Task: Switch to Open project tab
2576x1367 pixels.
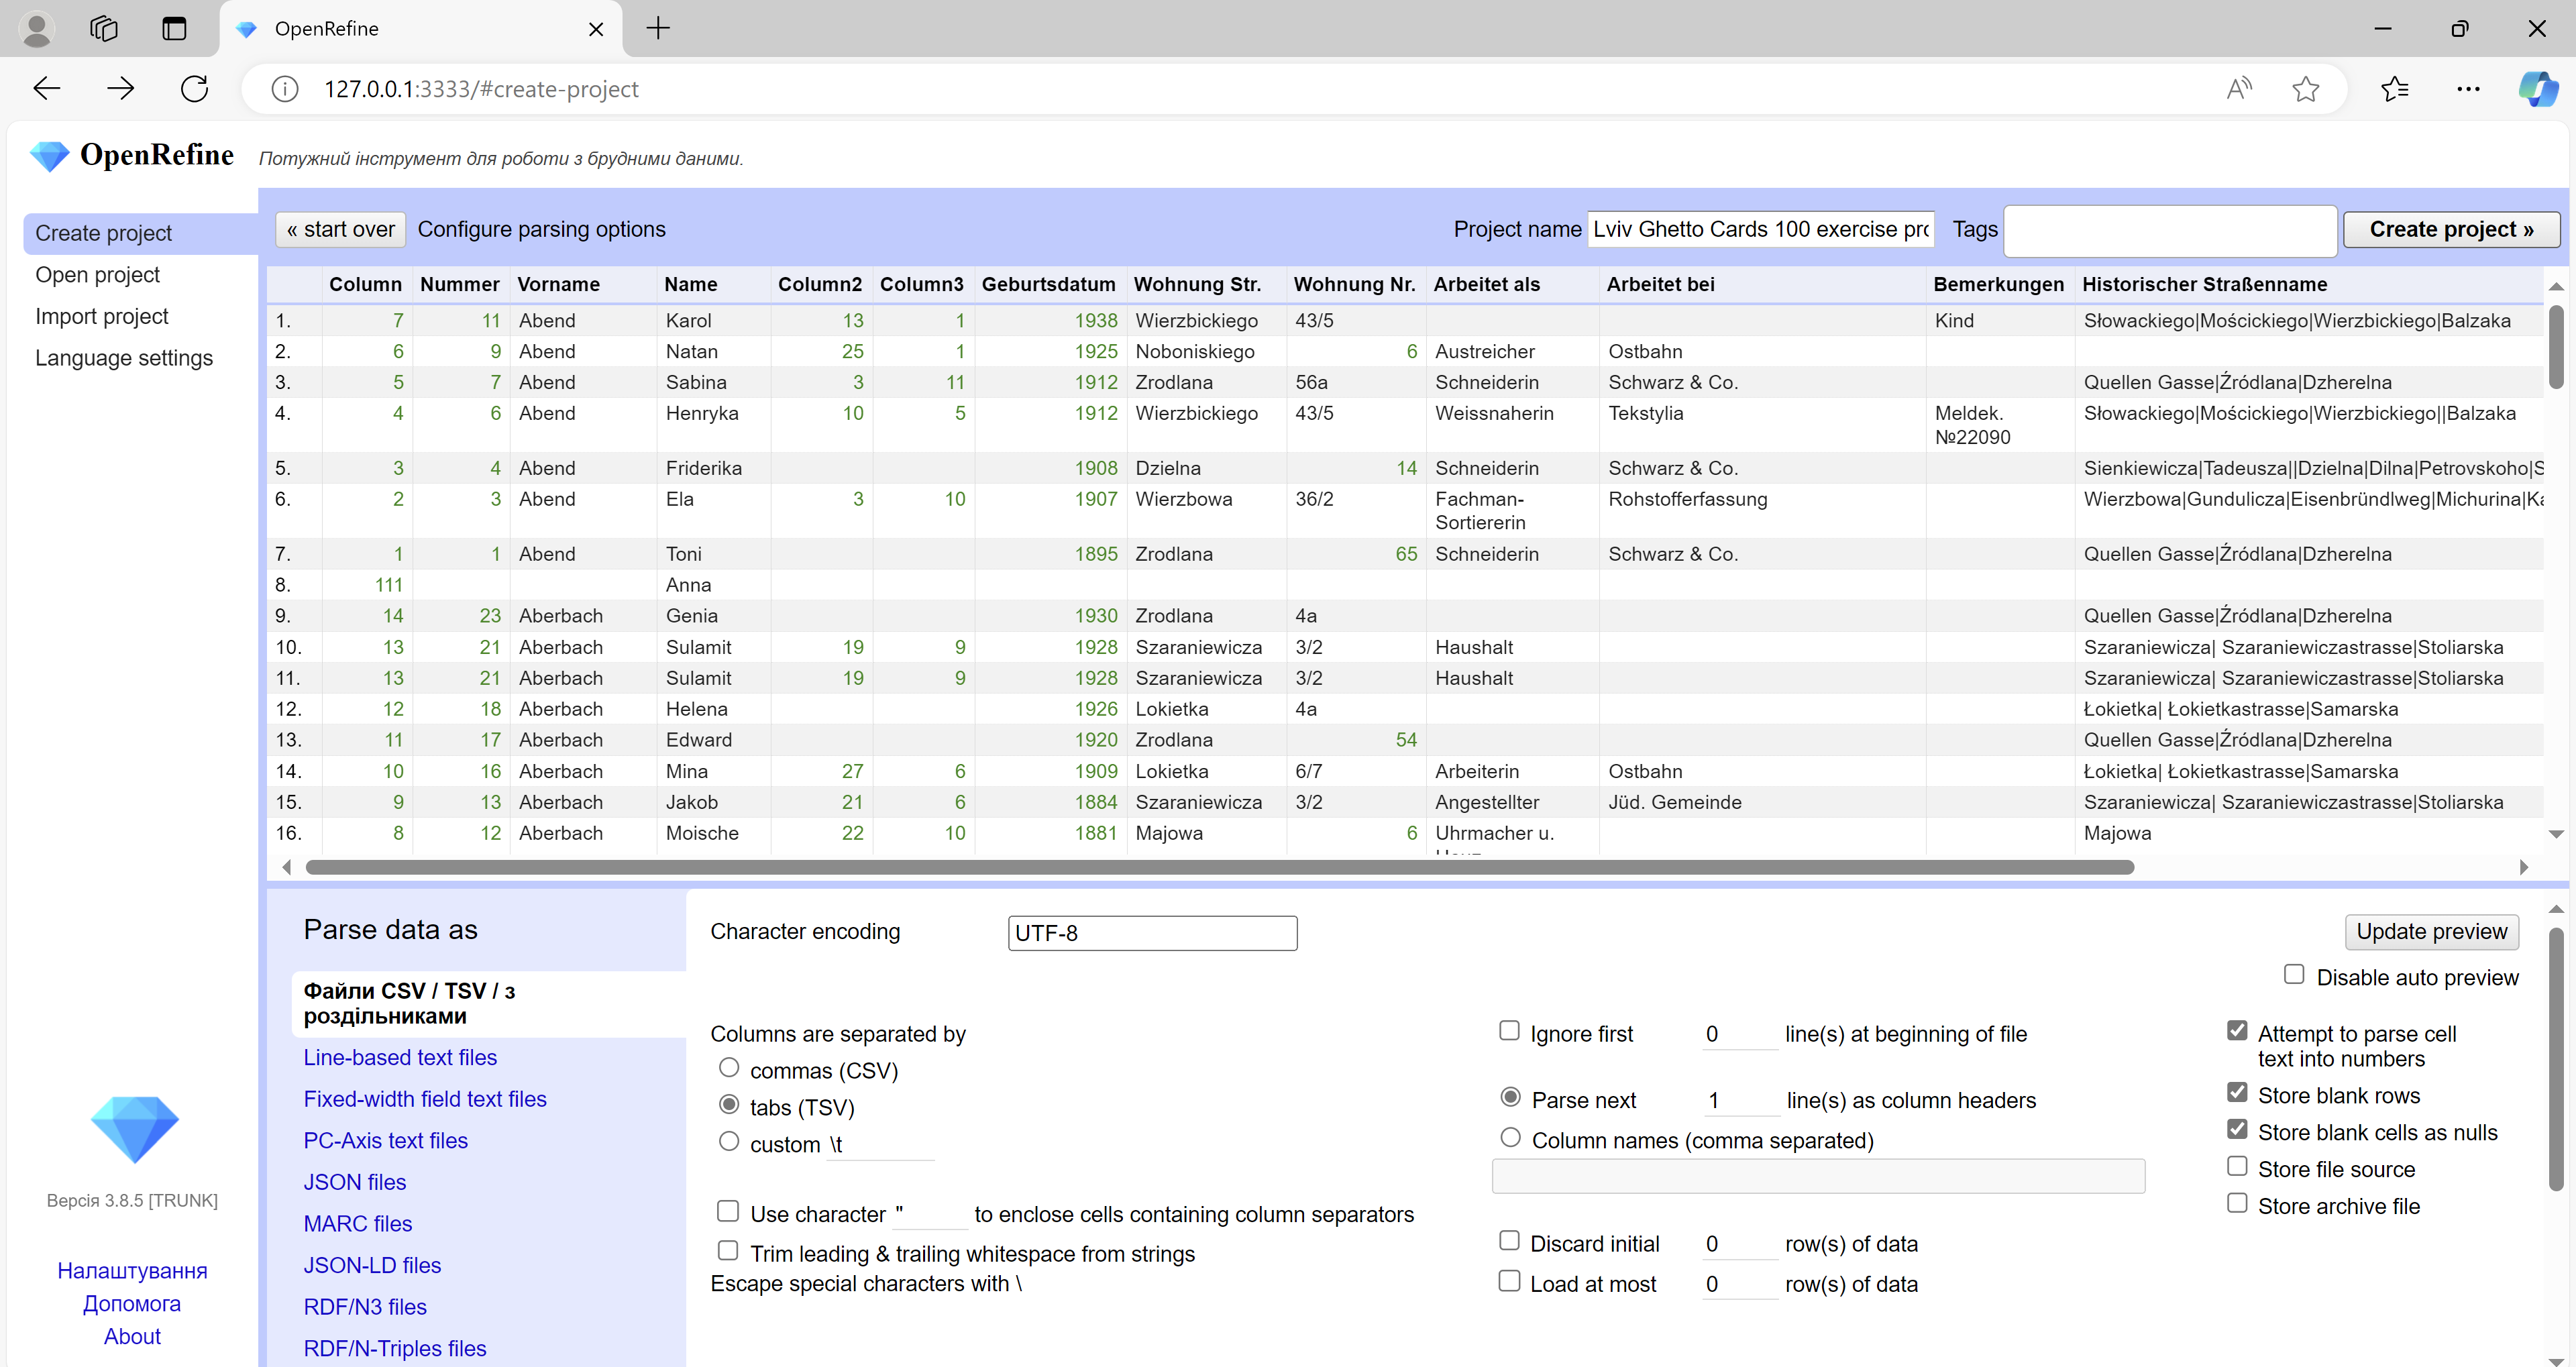Action: [x=97, y=275]
